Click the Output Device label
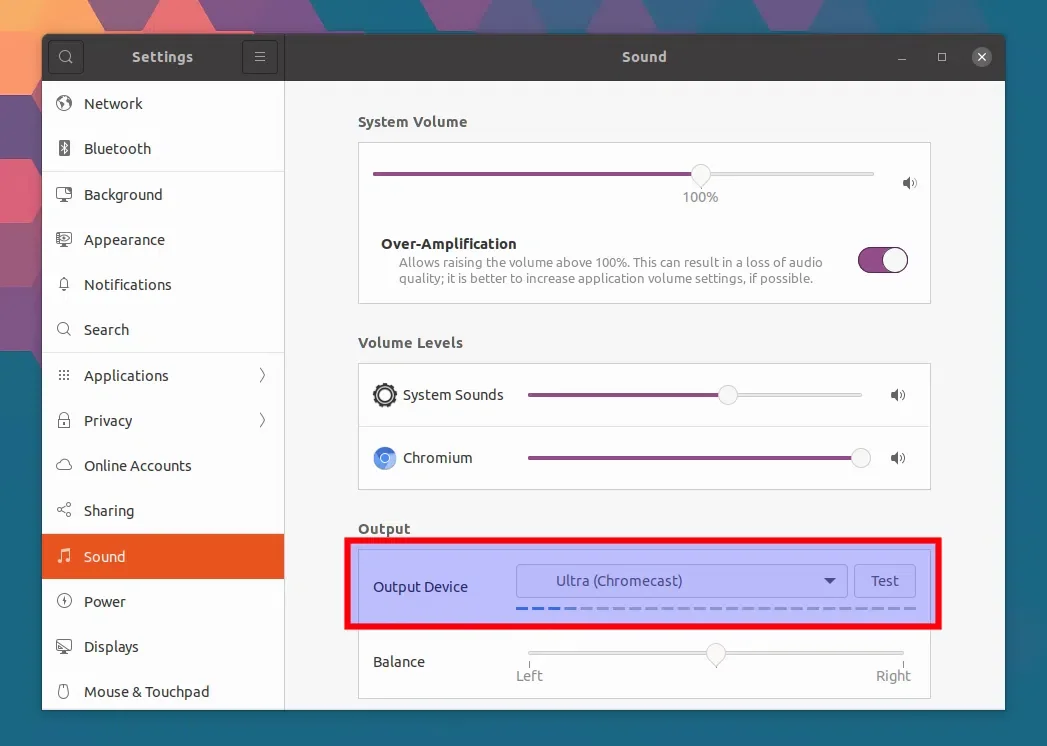The image size is (1047, 746). point(421,586)
